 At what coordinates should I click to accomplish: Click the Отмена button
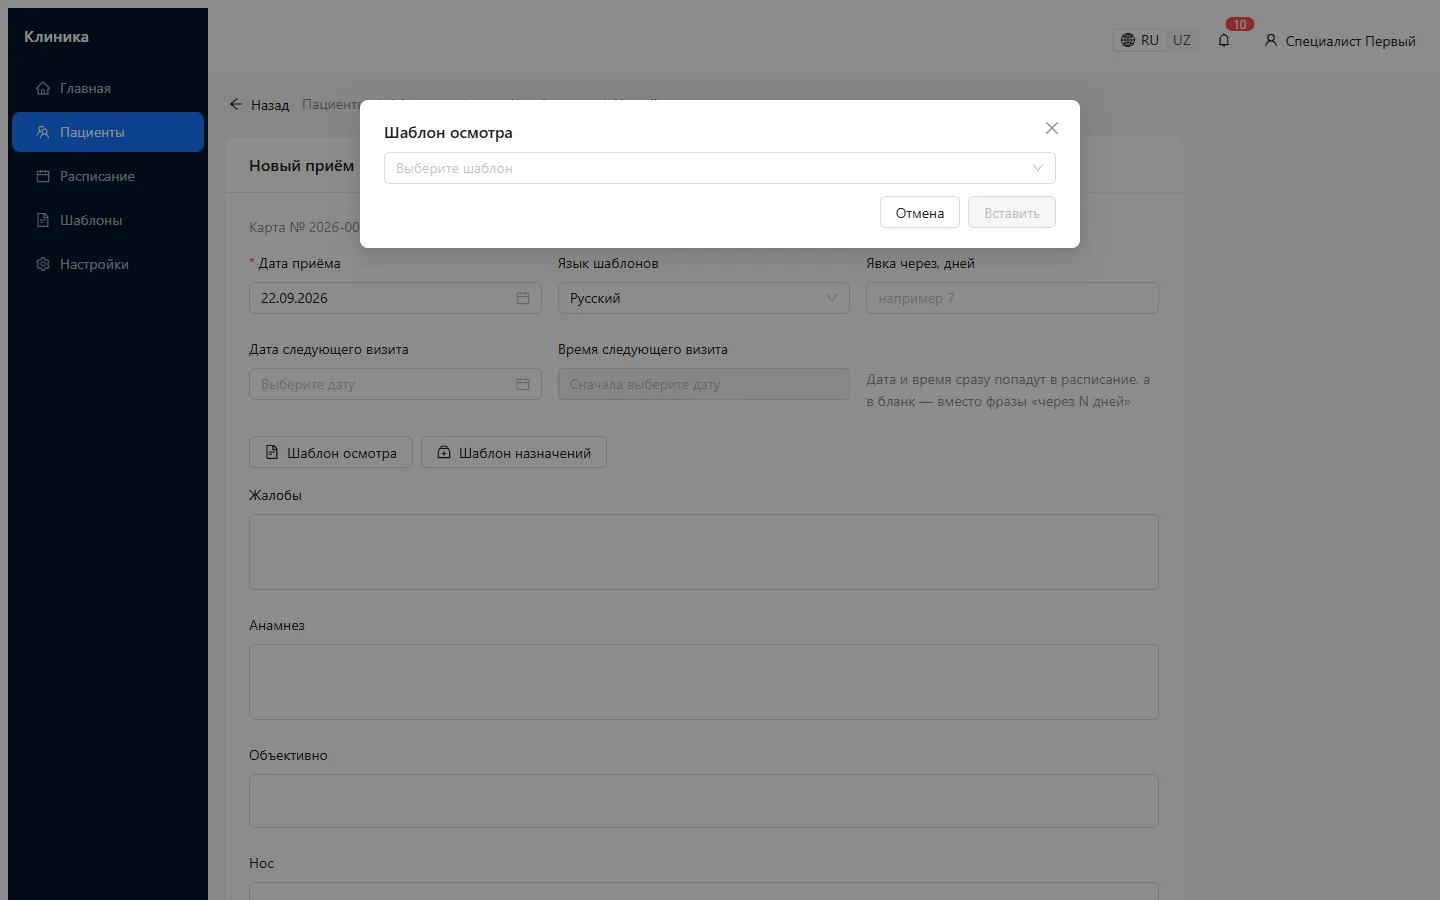click(920, 213)
